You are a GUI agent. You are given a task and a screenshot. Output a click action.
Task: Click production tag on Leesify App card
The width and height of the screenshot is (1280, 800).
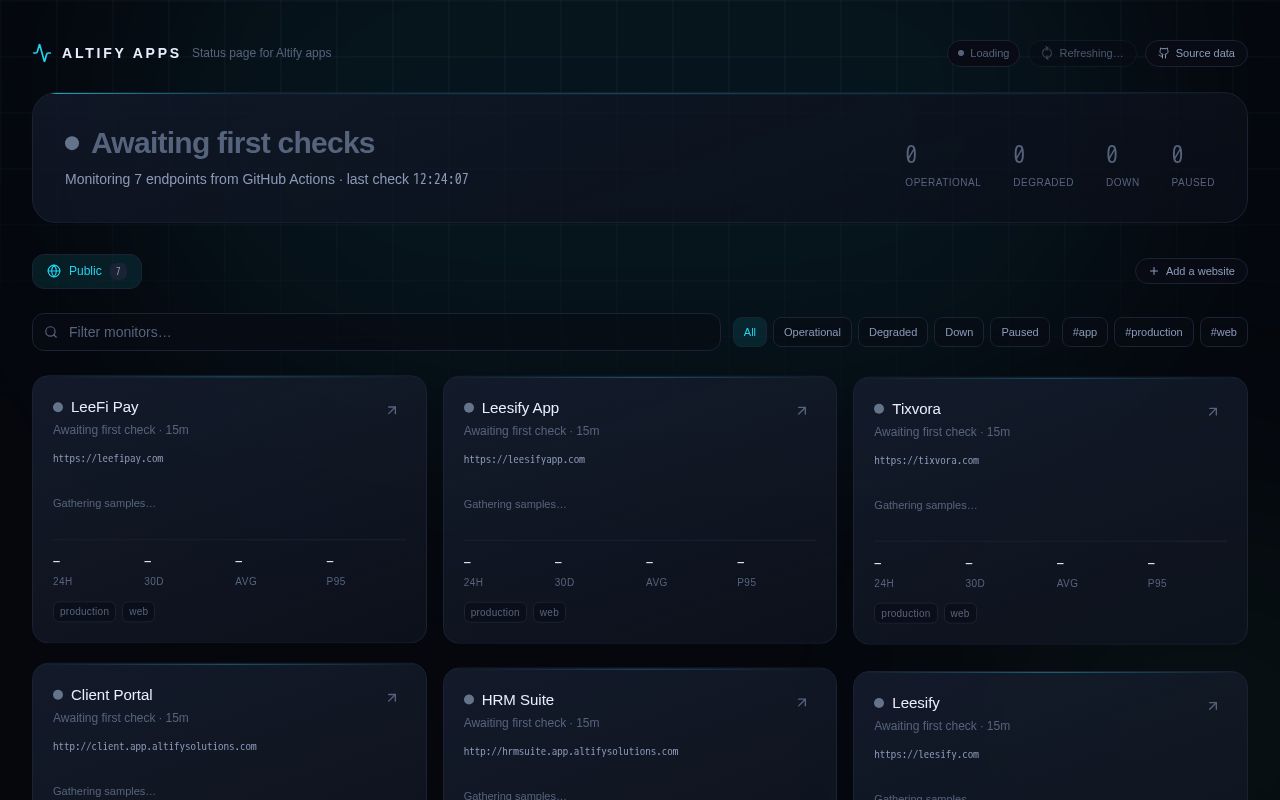pos(495,613)
